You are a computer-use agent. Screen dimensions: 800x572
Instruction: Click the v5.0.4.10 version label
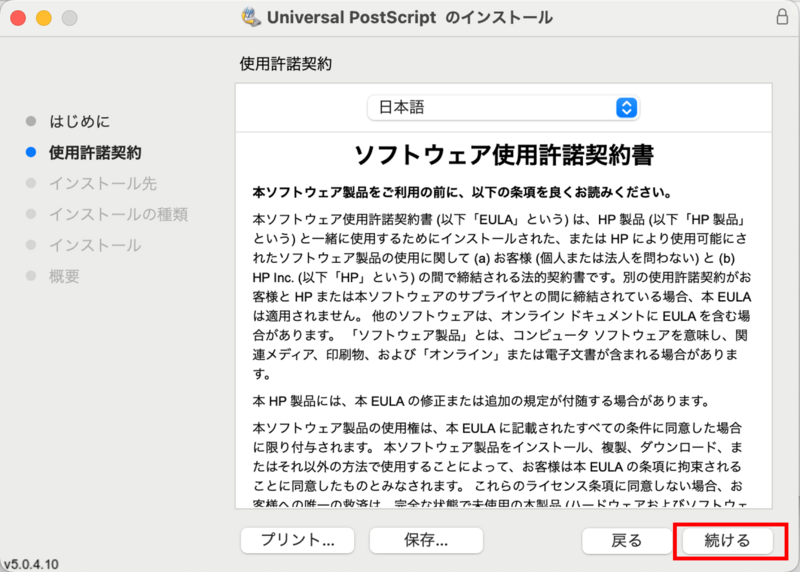click(x=30, y=564)
